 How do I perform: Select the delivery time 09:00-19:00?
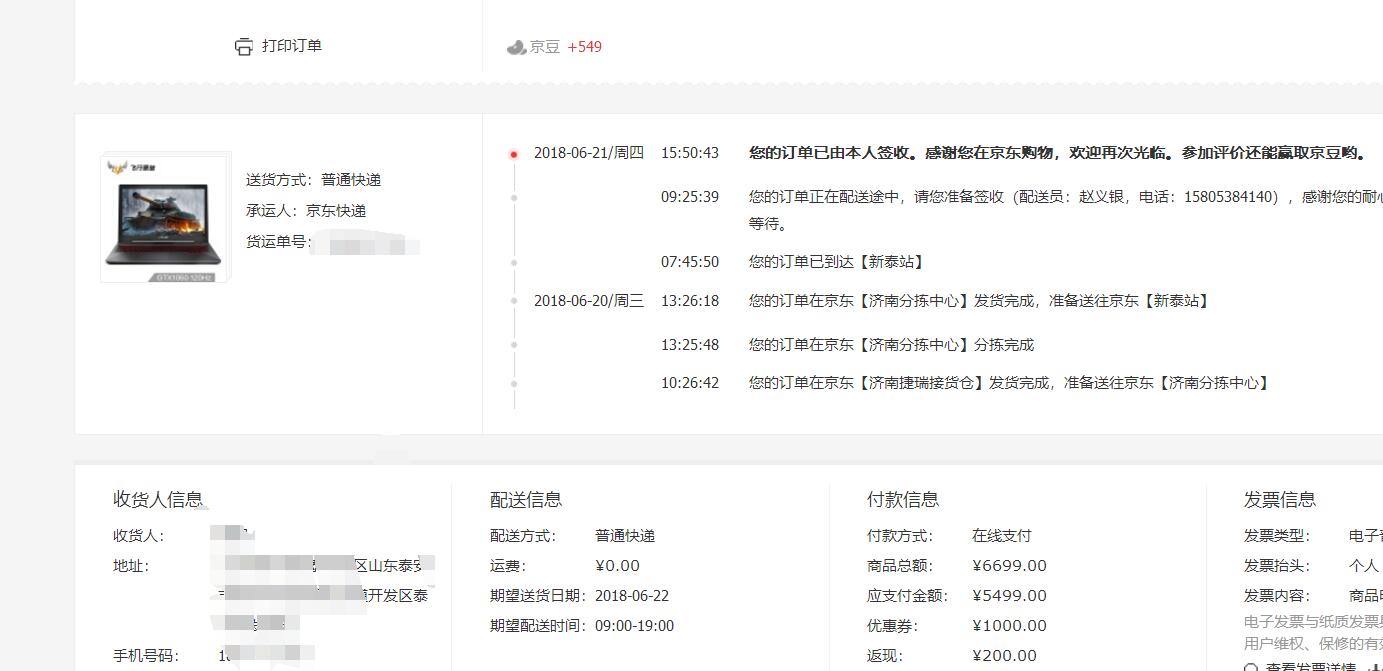point(634,626)
